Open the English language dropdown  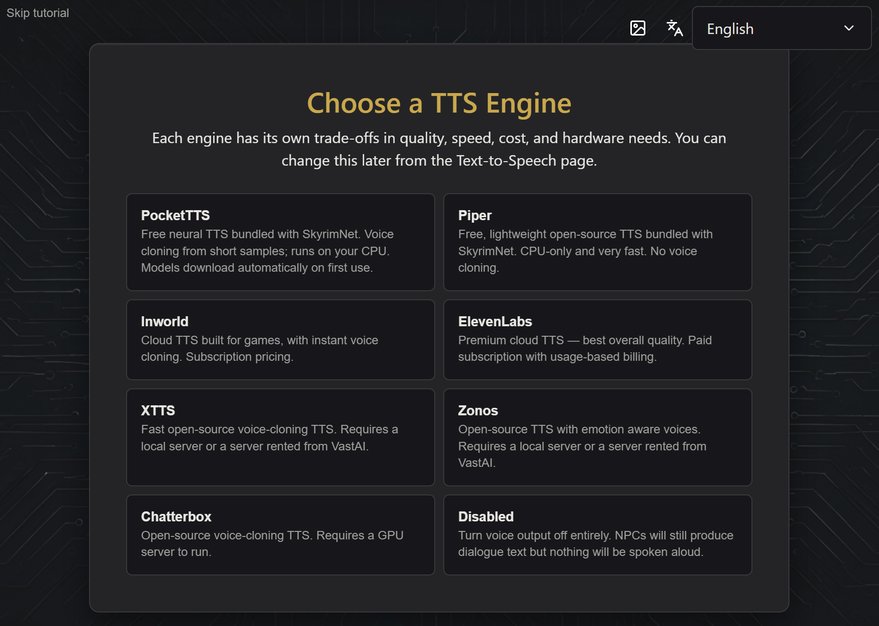[781, 29]
